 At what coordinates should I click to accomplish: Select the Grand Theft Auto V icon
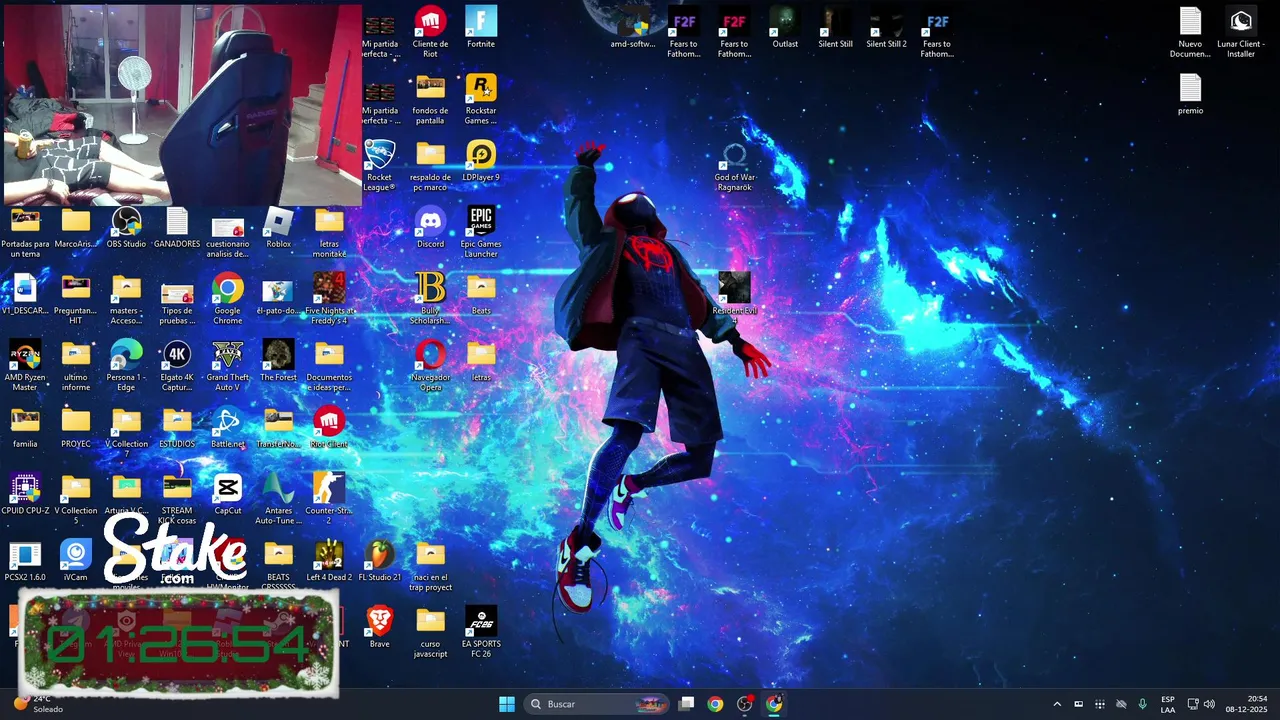point(227,365)
